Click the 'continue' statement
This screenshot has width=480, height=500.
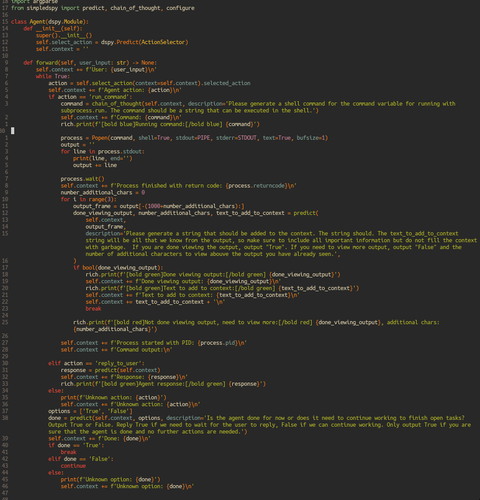pos(73,466)
